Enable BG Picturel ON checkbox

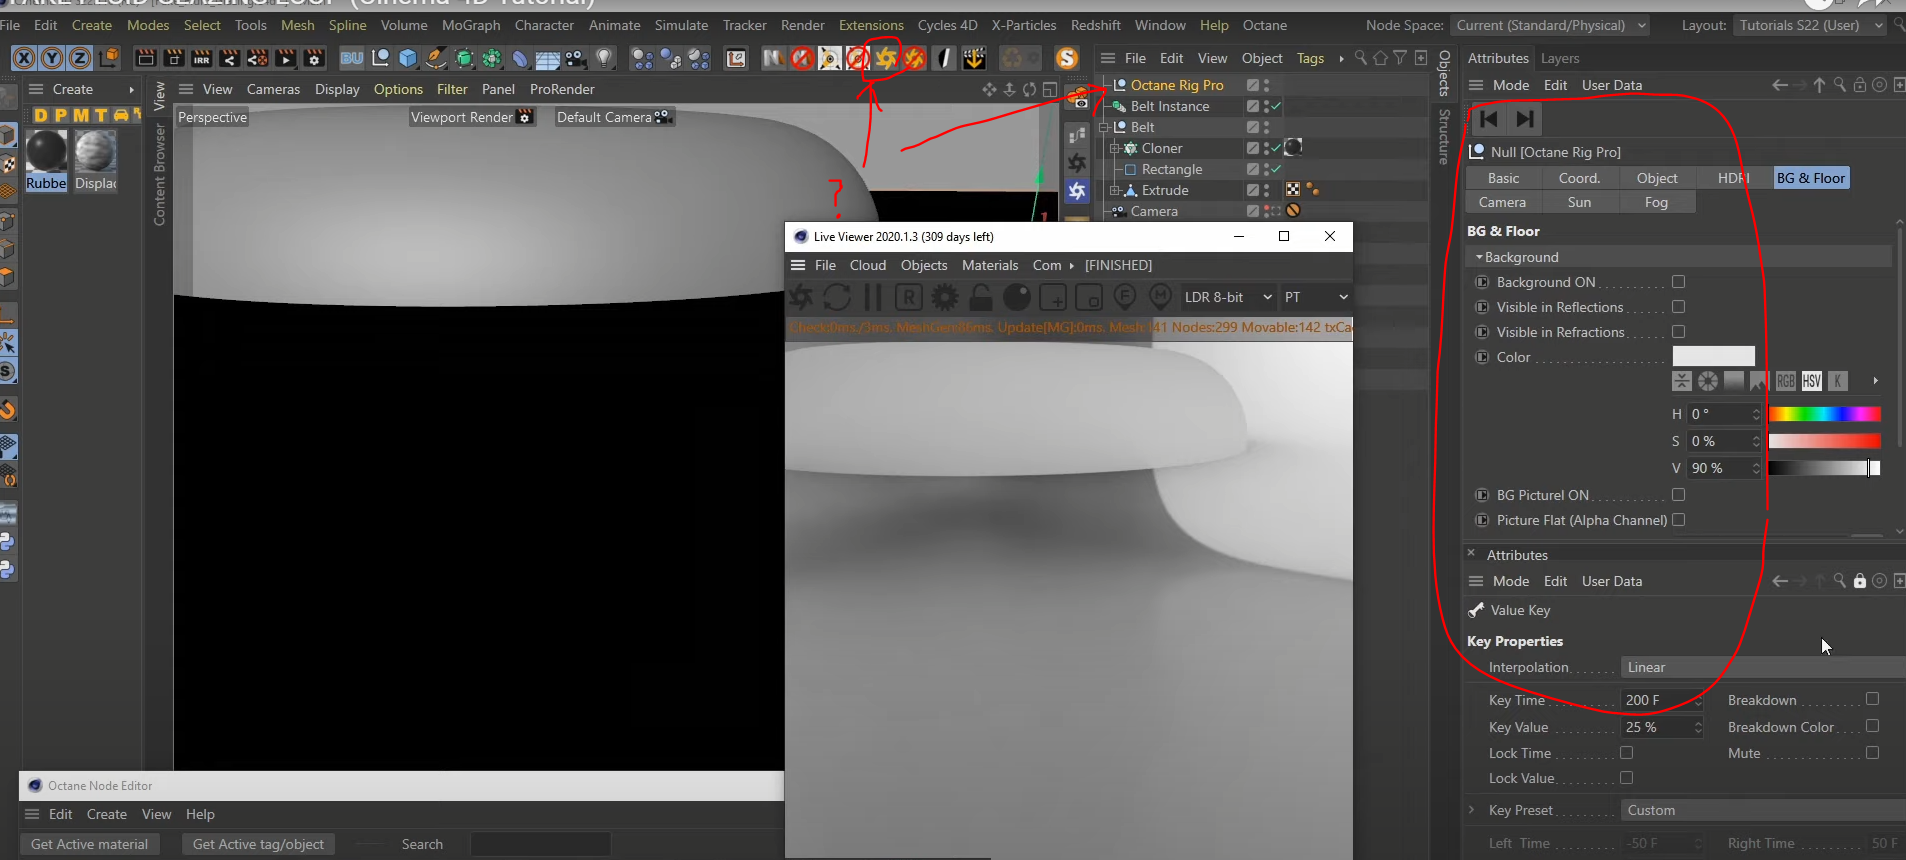[1679, 495]
